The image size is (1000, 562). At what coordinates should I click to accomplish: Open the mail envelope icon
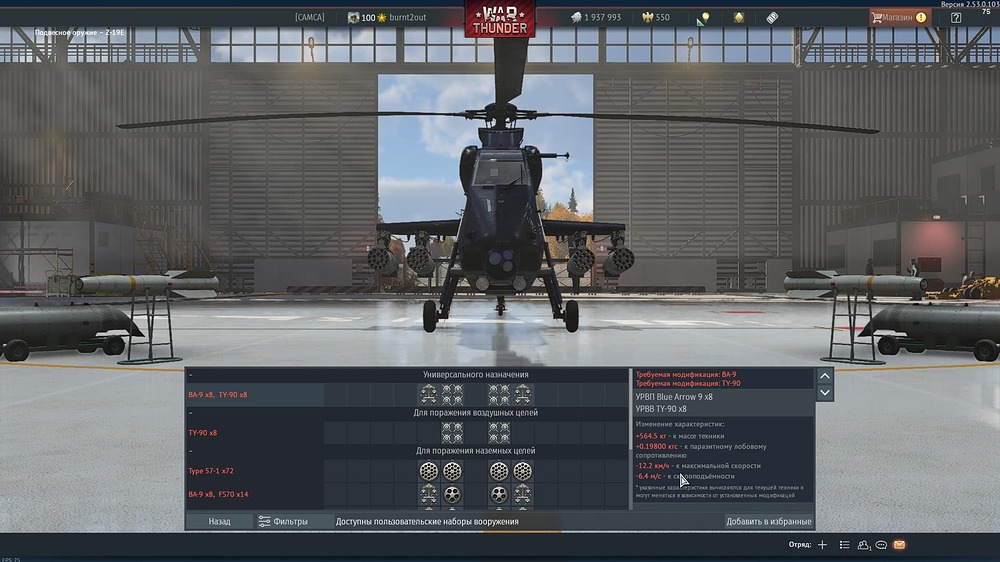(899, 545)
